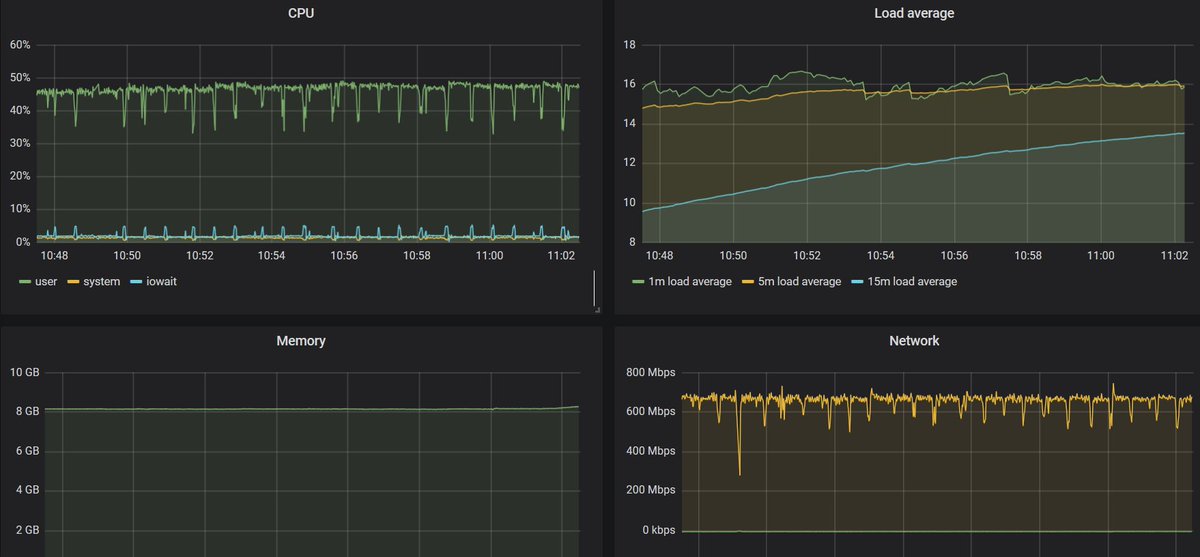Toggle the user series in CPU legend
The width and height of the screenshot is (1200, 557).
46,282
